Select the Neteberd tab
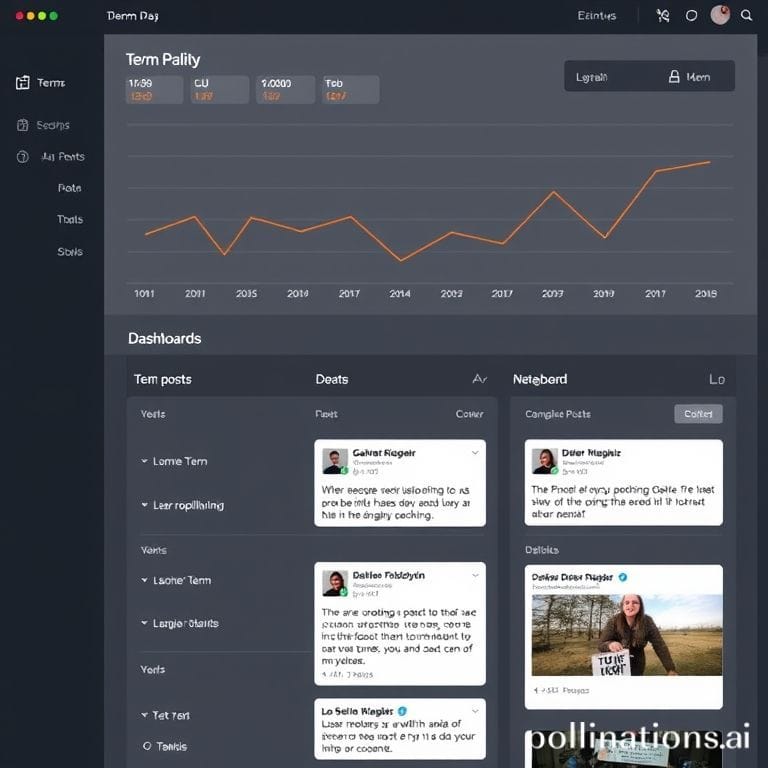This screenshot has height=768, width=768. 540,379
